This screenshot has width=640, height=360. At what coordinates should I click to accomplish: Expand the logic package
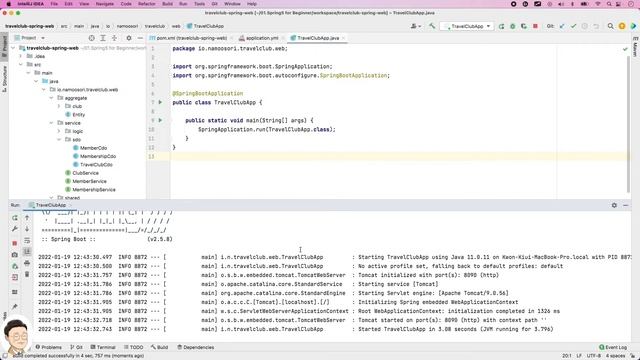(59, 131)
